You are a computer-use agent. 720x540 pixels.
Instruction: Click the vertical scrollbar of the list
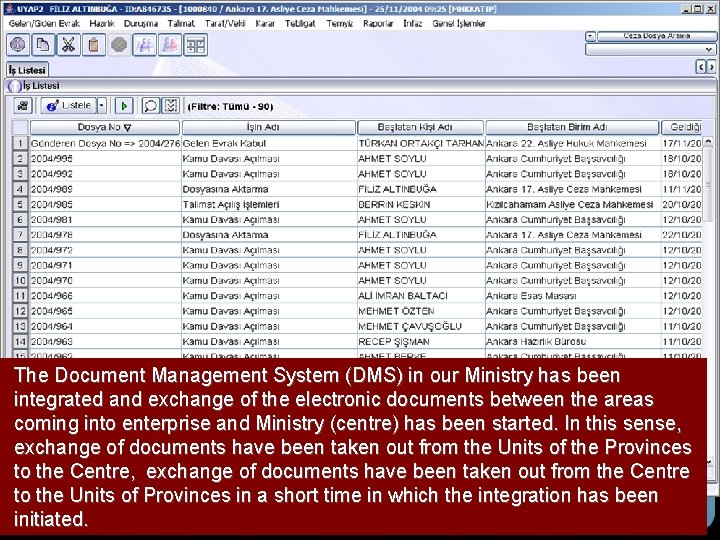(x=708, y=248)
